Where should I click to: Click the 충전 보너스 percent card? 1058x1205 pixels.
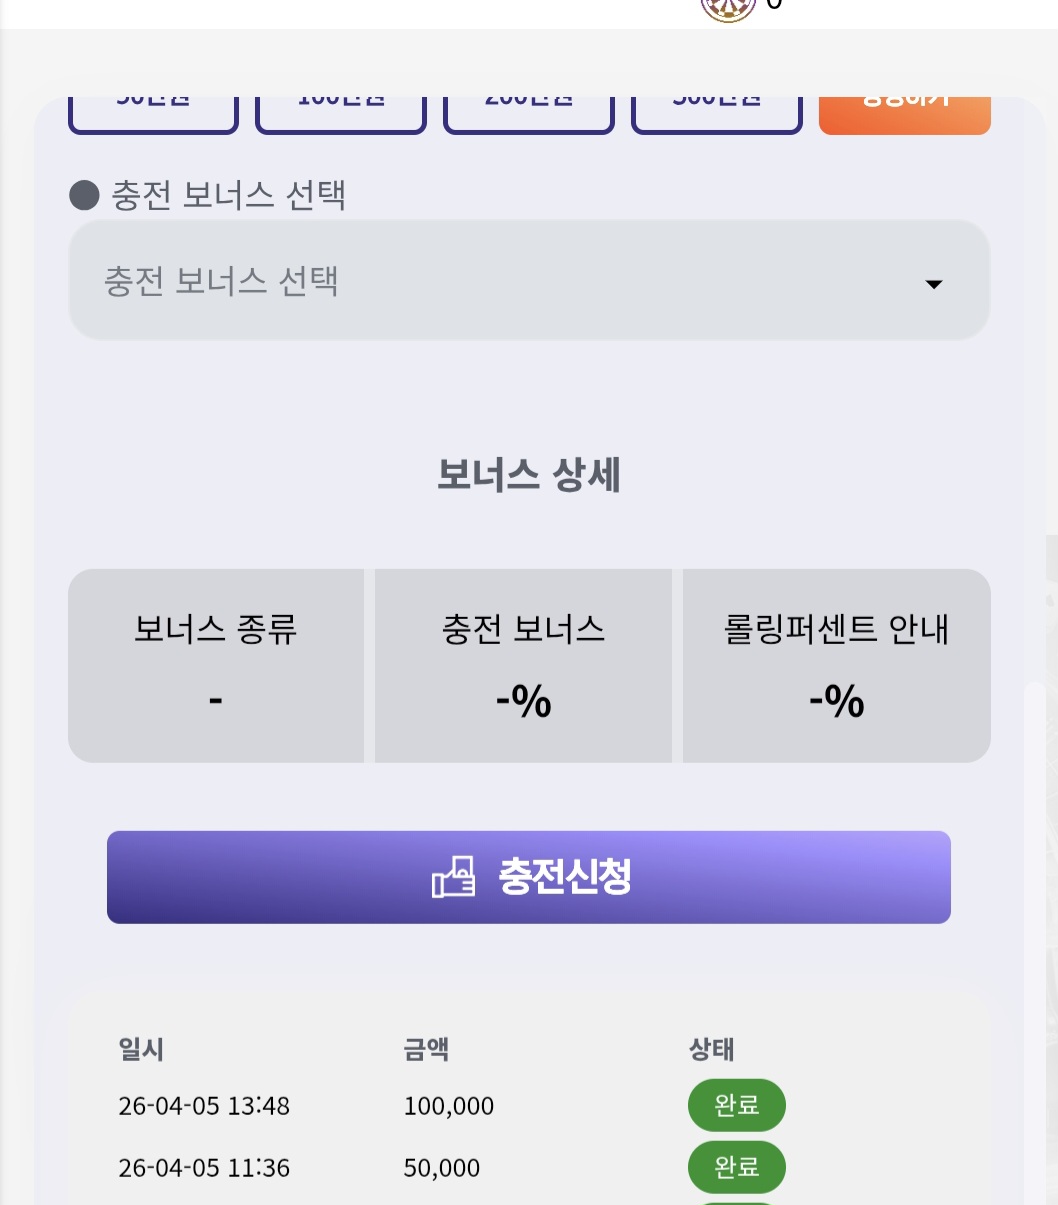[523, 665]
